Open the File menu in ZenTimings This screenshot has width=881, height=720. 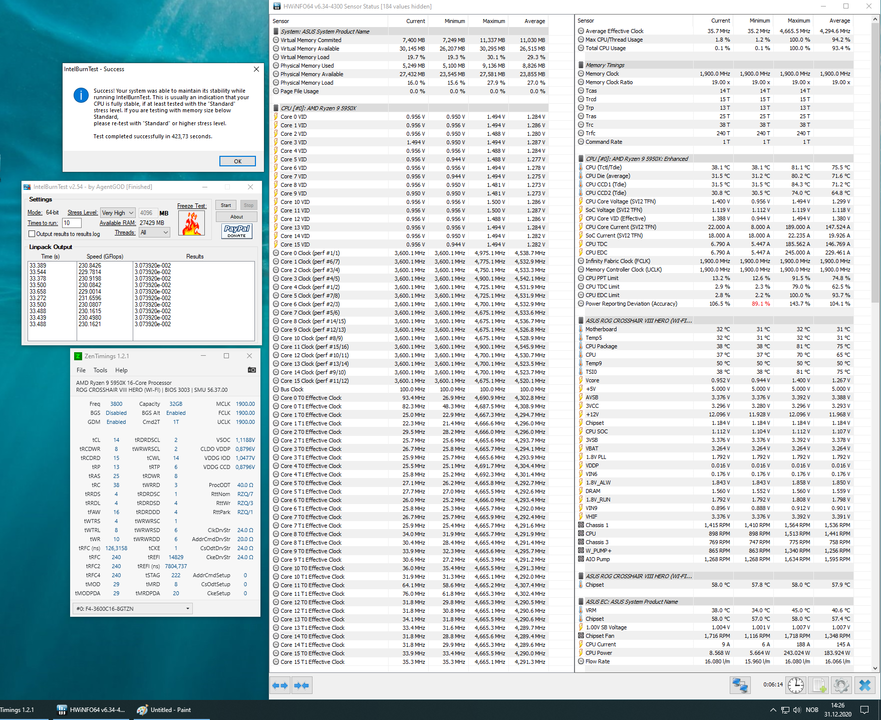click(x=81, y=370)
